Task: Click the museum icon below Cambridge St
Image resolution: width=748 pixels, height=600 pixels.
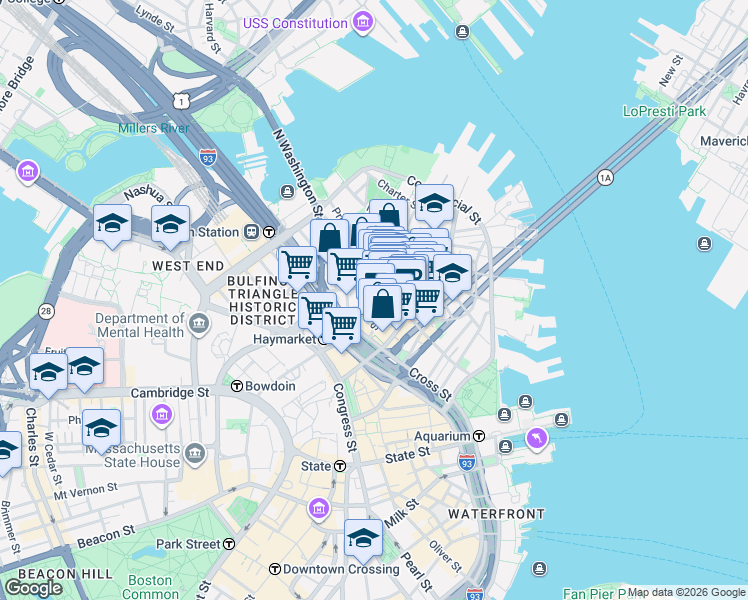Action: point(162,414)
